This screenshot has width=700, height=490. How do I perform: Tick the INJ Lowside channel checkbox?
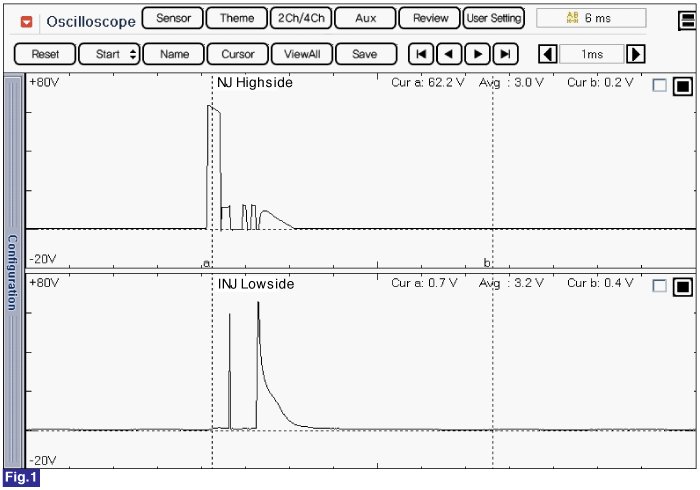coord(659,286)
